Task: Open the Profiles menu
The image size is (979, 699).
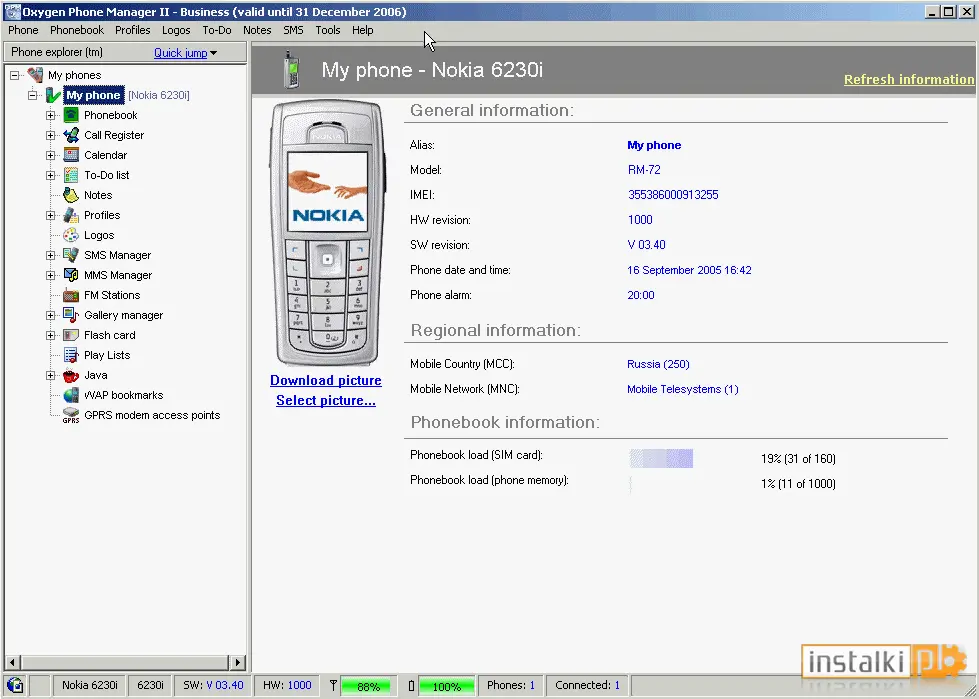Action: click(x=132, y=30)
